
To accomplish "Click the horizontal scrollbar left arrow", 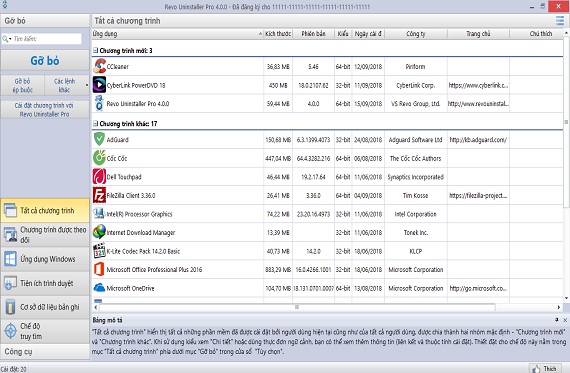I will [x=96, y=307].
